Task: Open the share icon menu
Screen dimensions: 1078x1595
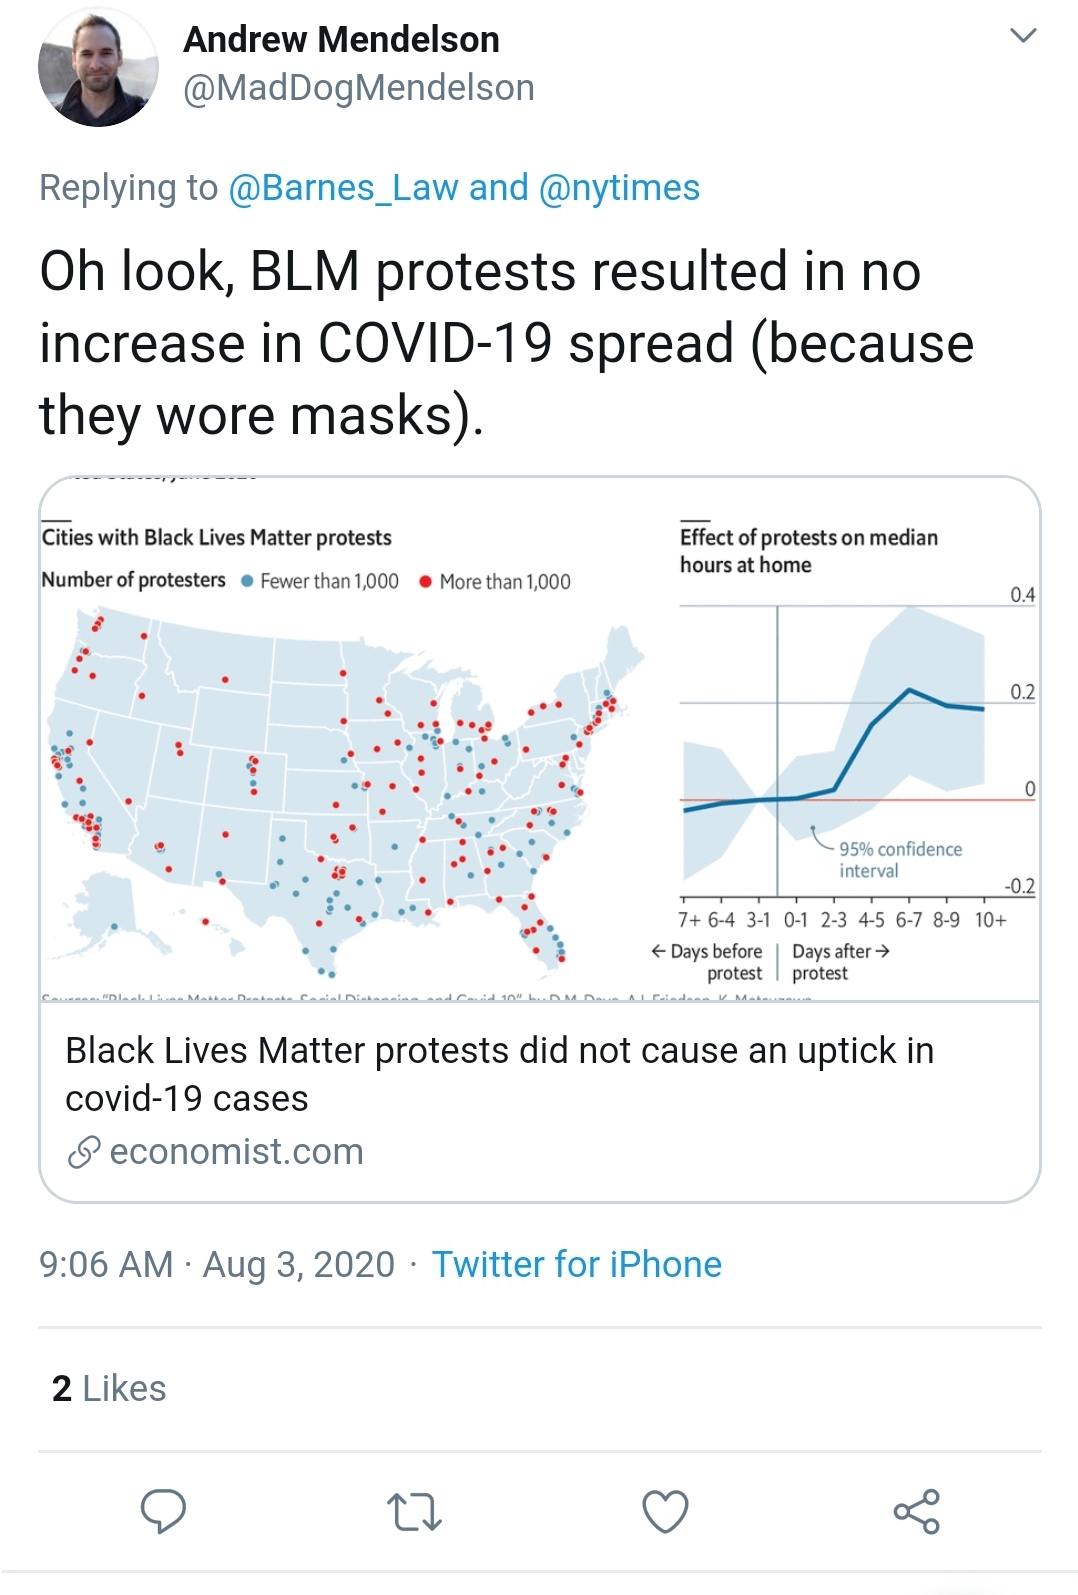Action: pos(917,1511)
